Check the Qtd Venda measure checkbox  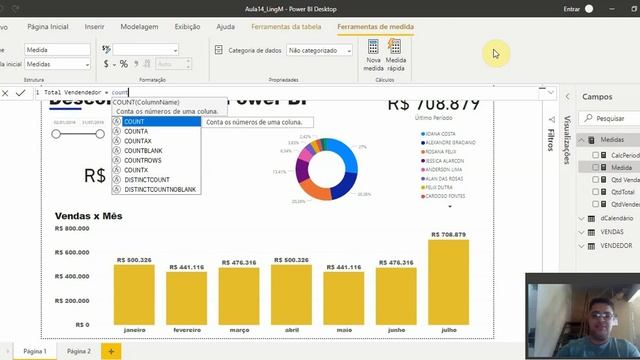click(x=596, y=180)
